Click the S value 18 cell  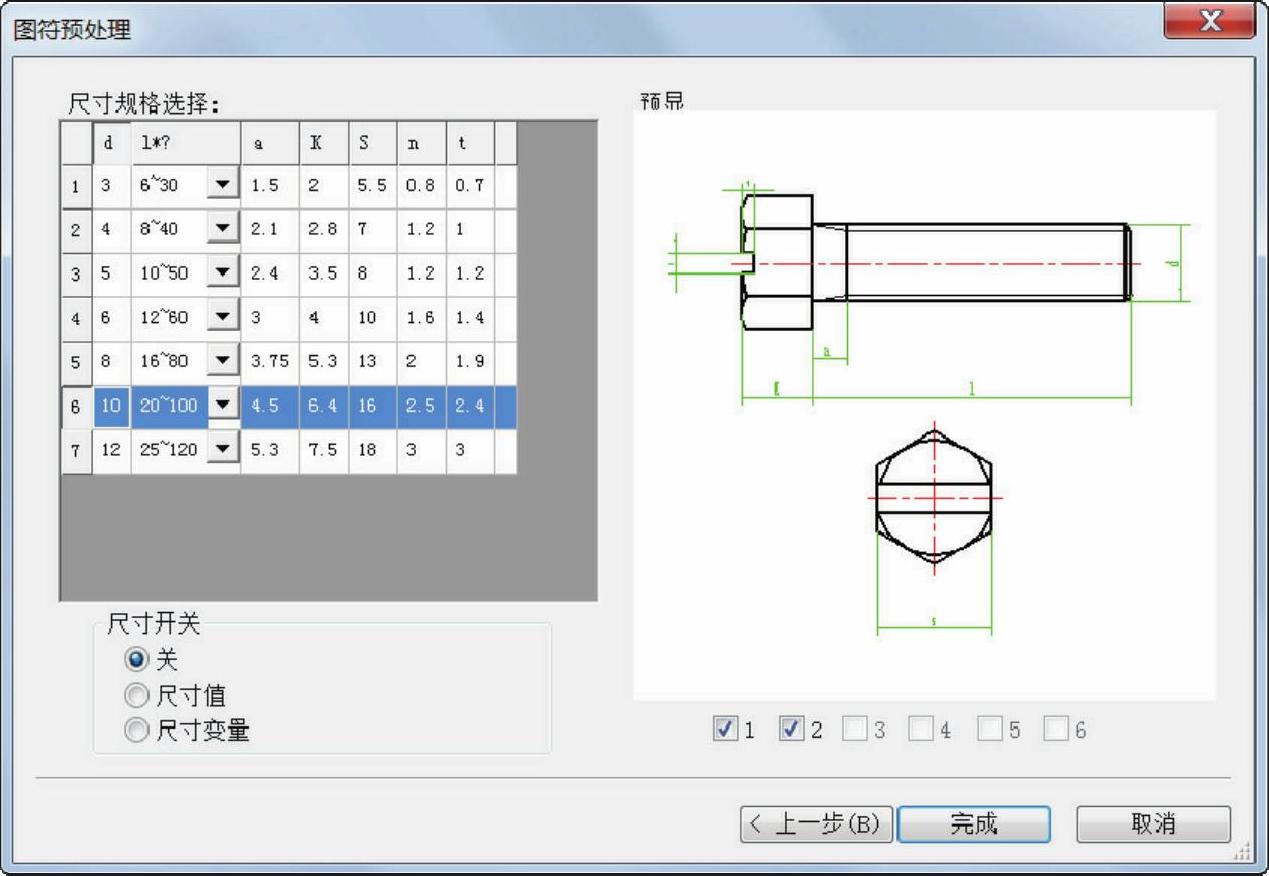pos(373,451)
